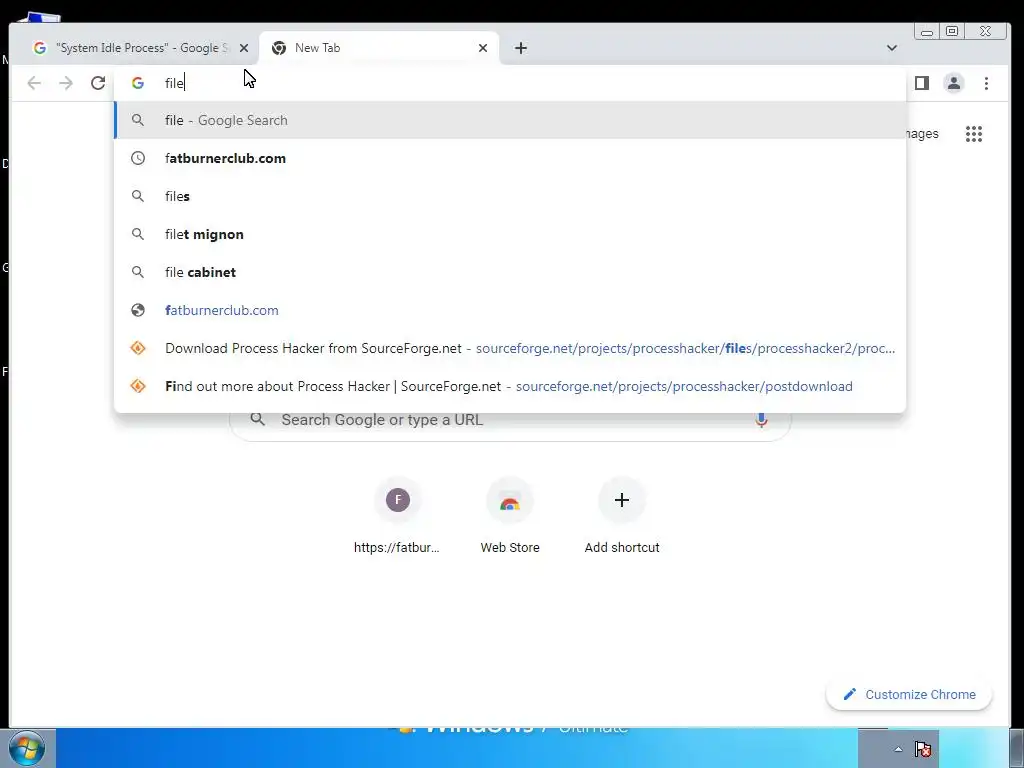Viewport: 1024px width, 768px height.
Task: Open a new tab with plus button
Action: pos(520,48)
